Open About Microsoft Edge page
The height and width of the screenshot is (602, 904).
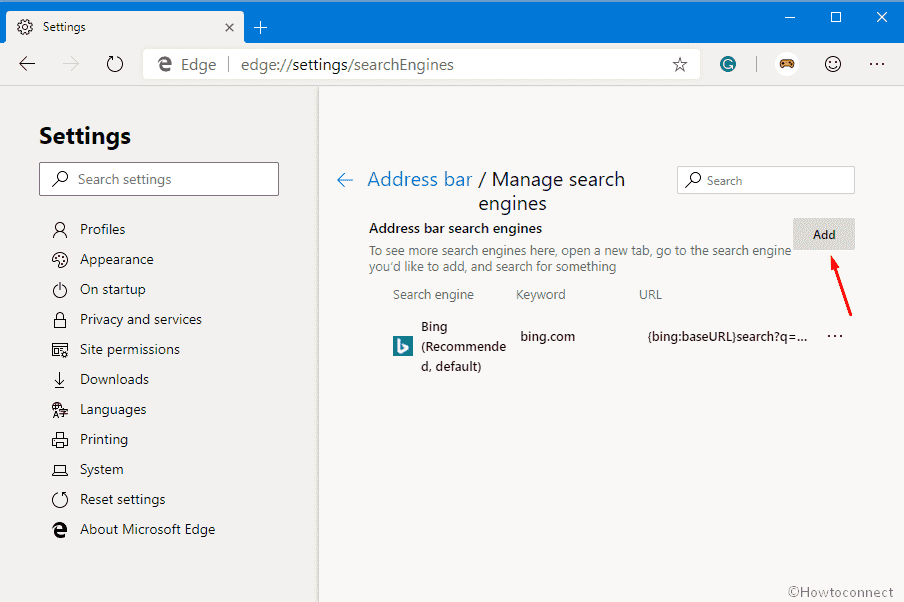[x=148, y=529]
